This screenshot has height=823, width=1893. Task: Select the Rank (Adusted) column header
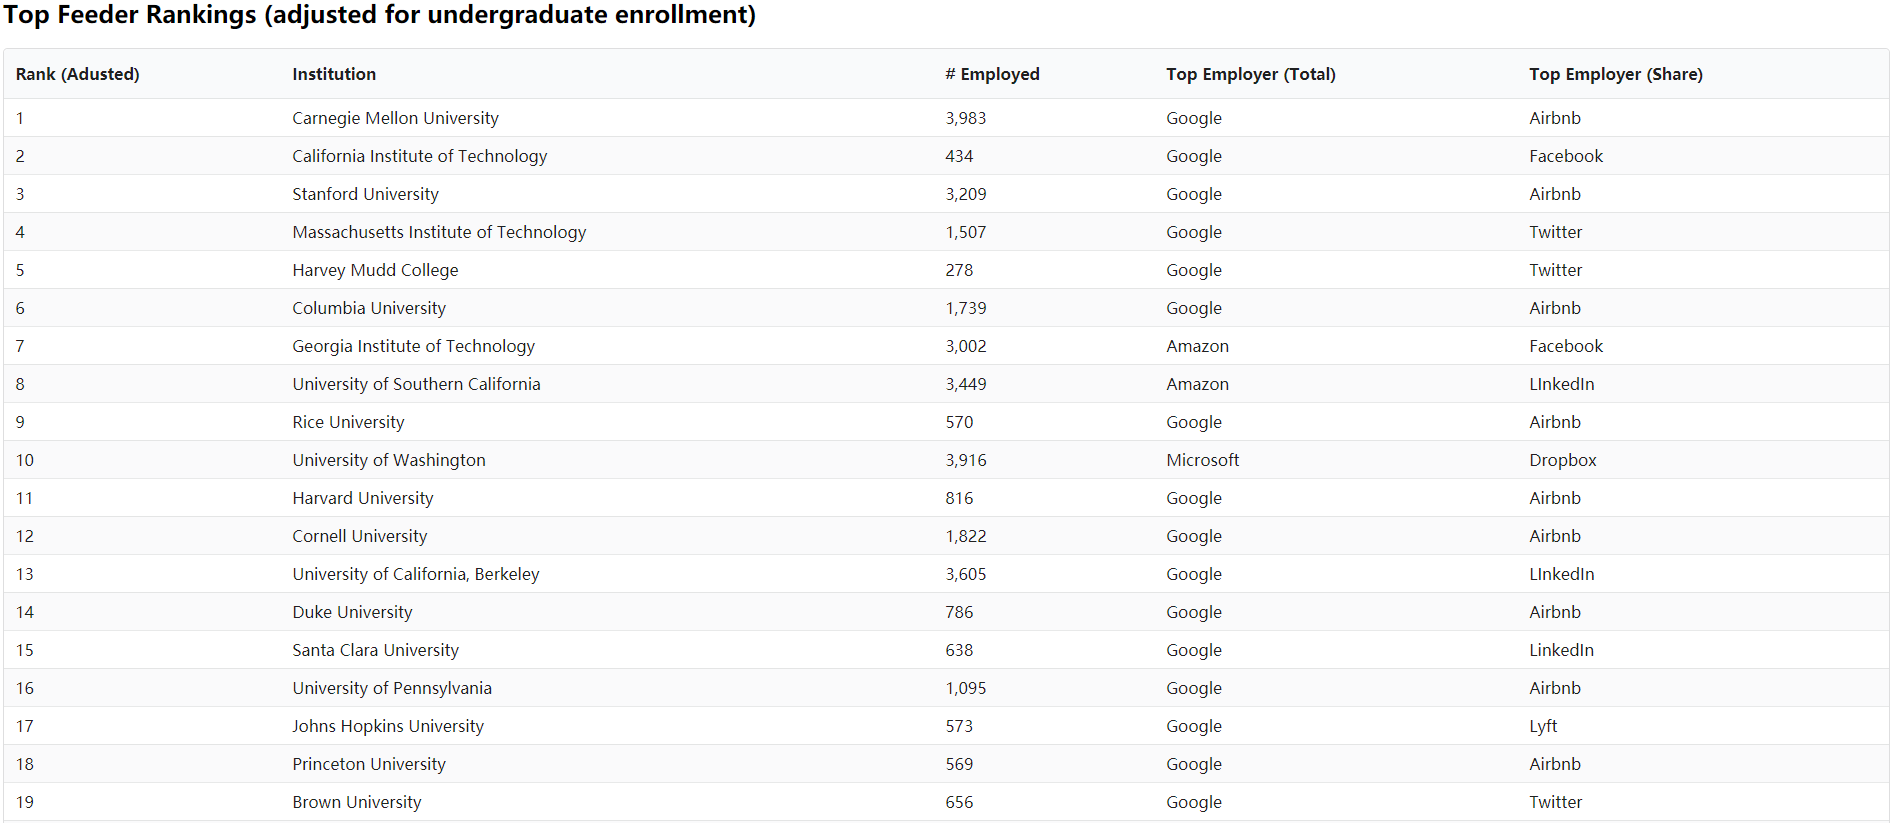tap(78, 74)
